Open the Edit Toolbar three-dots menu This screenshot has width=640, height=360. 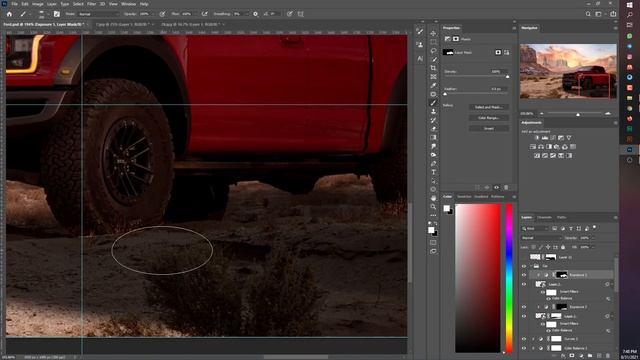(x=433, y=215)
